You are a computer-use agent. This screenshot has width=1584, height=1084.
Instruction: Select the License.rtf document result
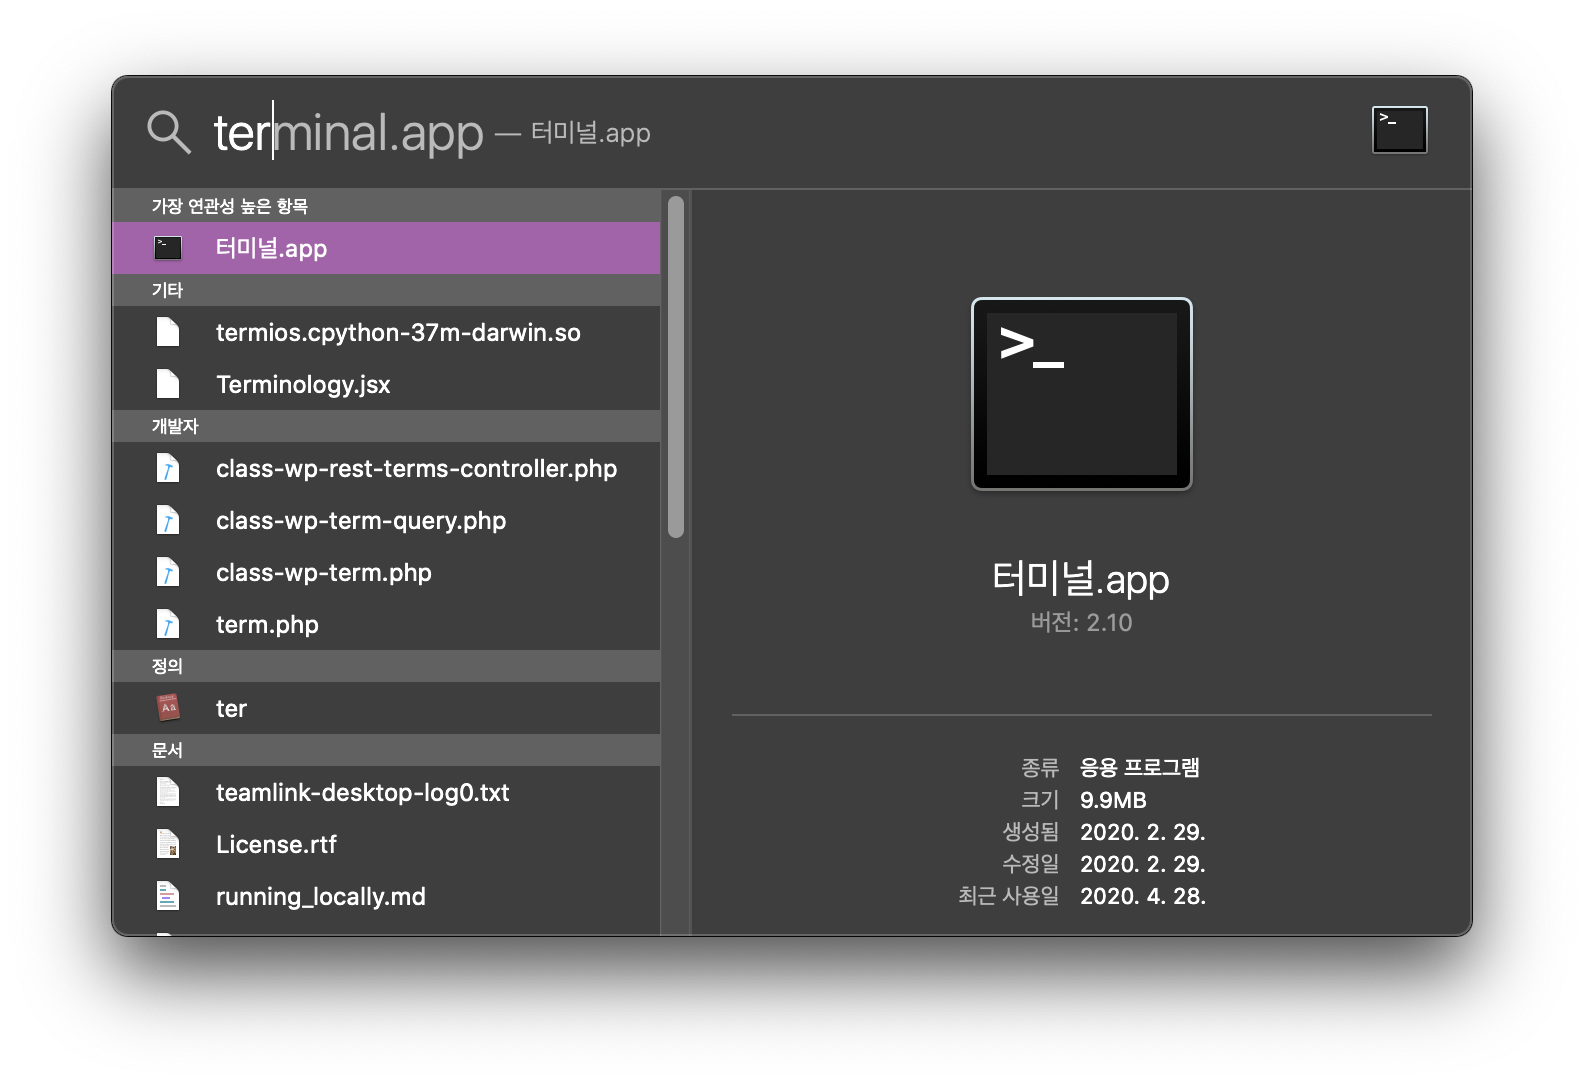[x=386, y=844]
